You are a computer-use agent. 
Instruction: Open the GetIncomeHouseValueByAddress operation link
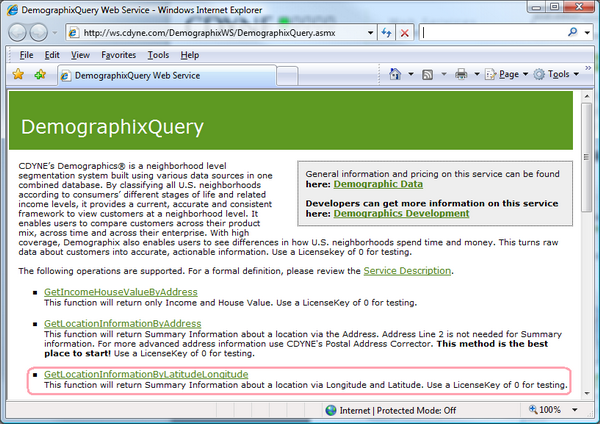point(121,292)
